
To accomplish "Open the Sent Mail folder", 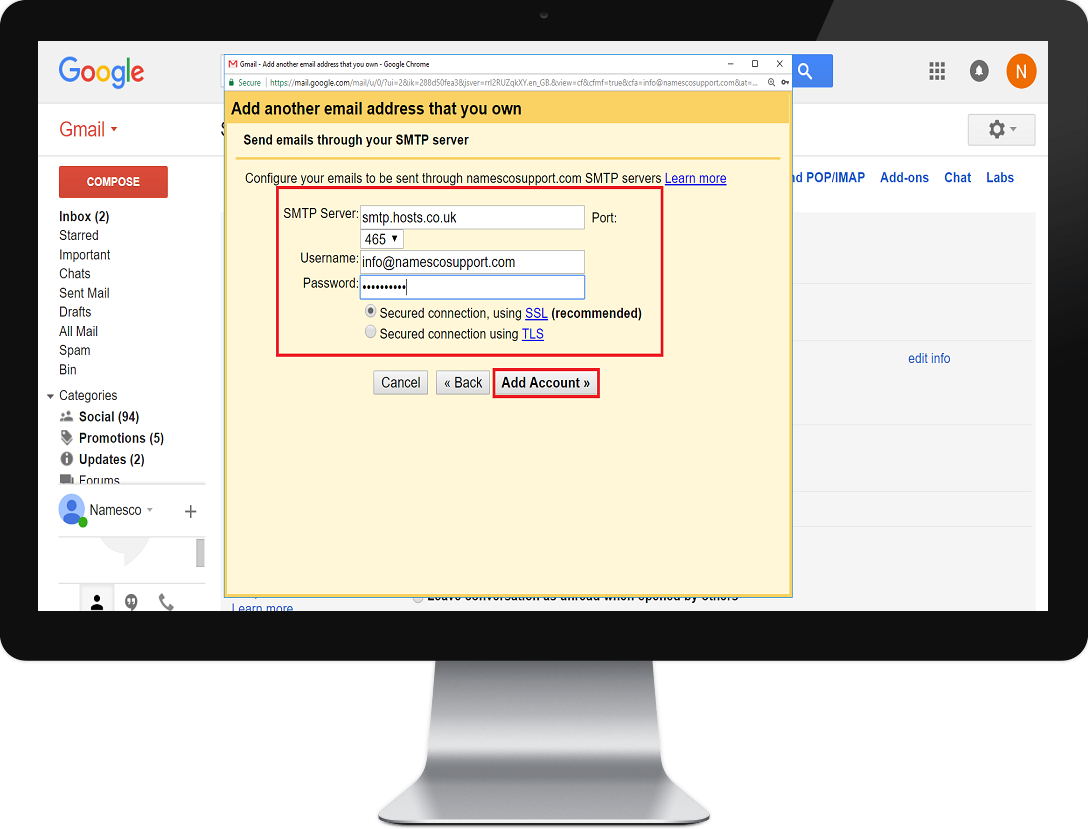I will (84, 293).
